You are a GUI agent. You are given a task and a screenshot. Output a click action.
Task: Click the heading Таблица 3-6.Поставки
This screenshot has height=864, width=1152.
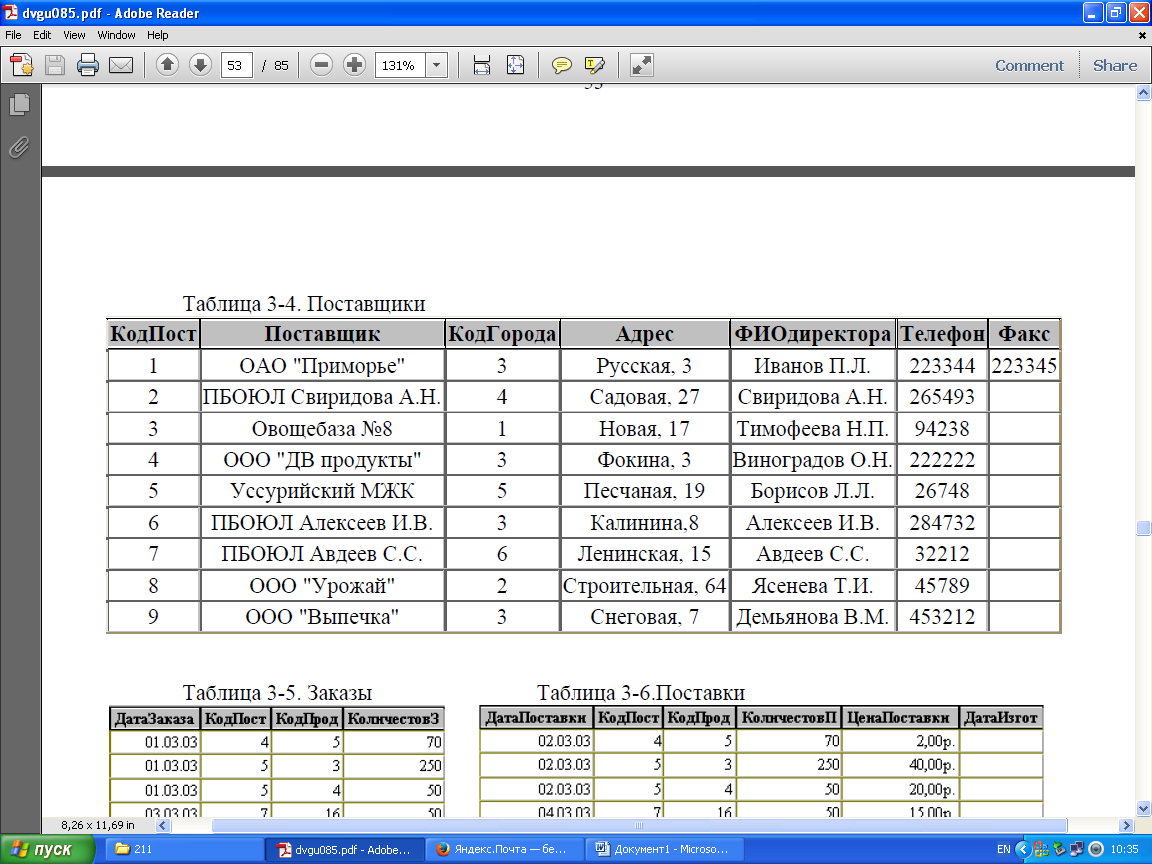tap(641, 693)
